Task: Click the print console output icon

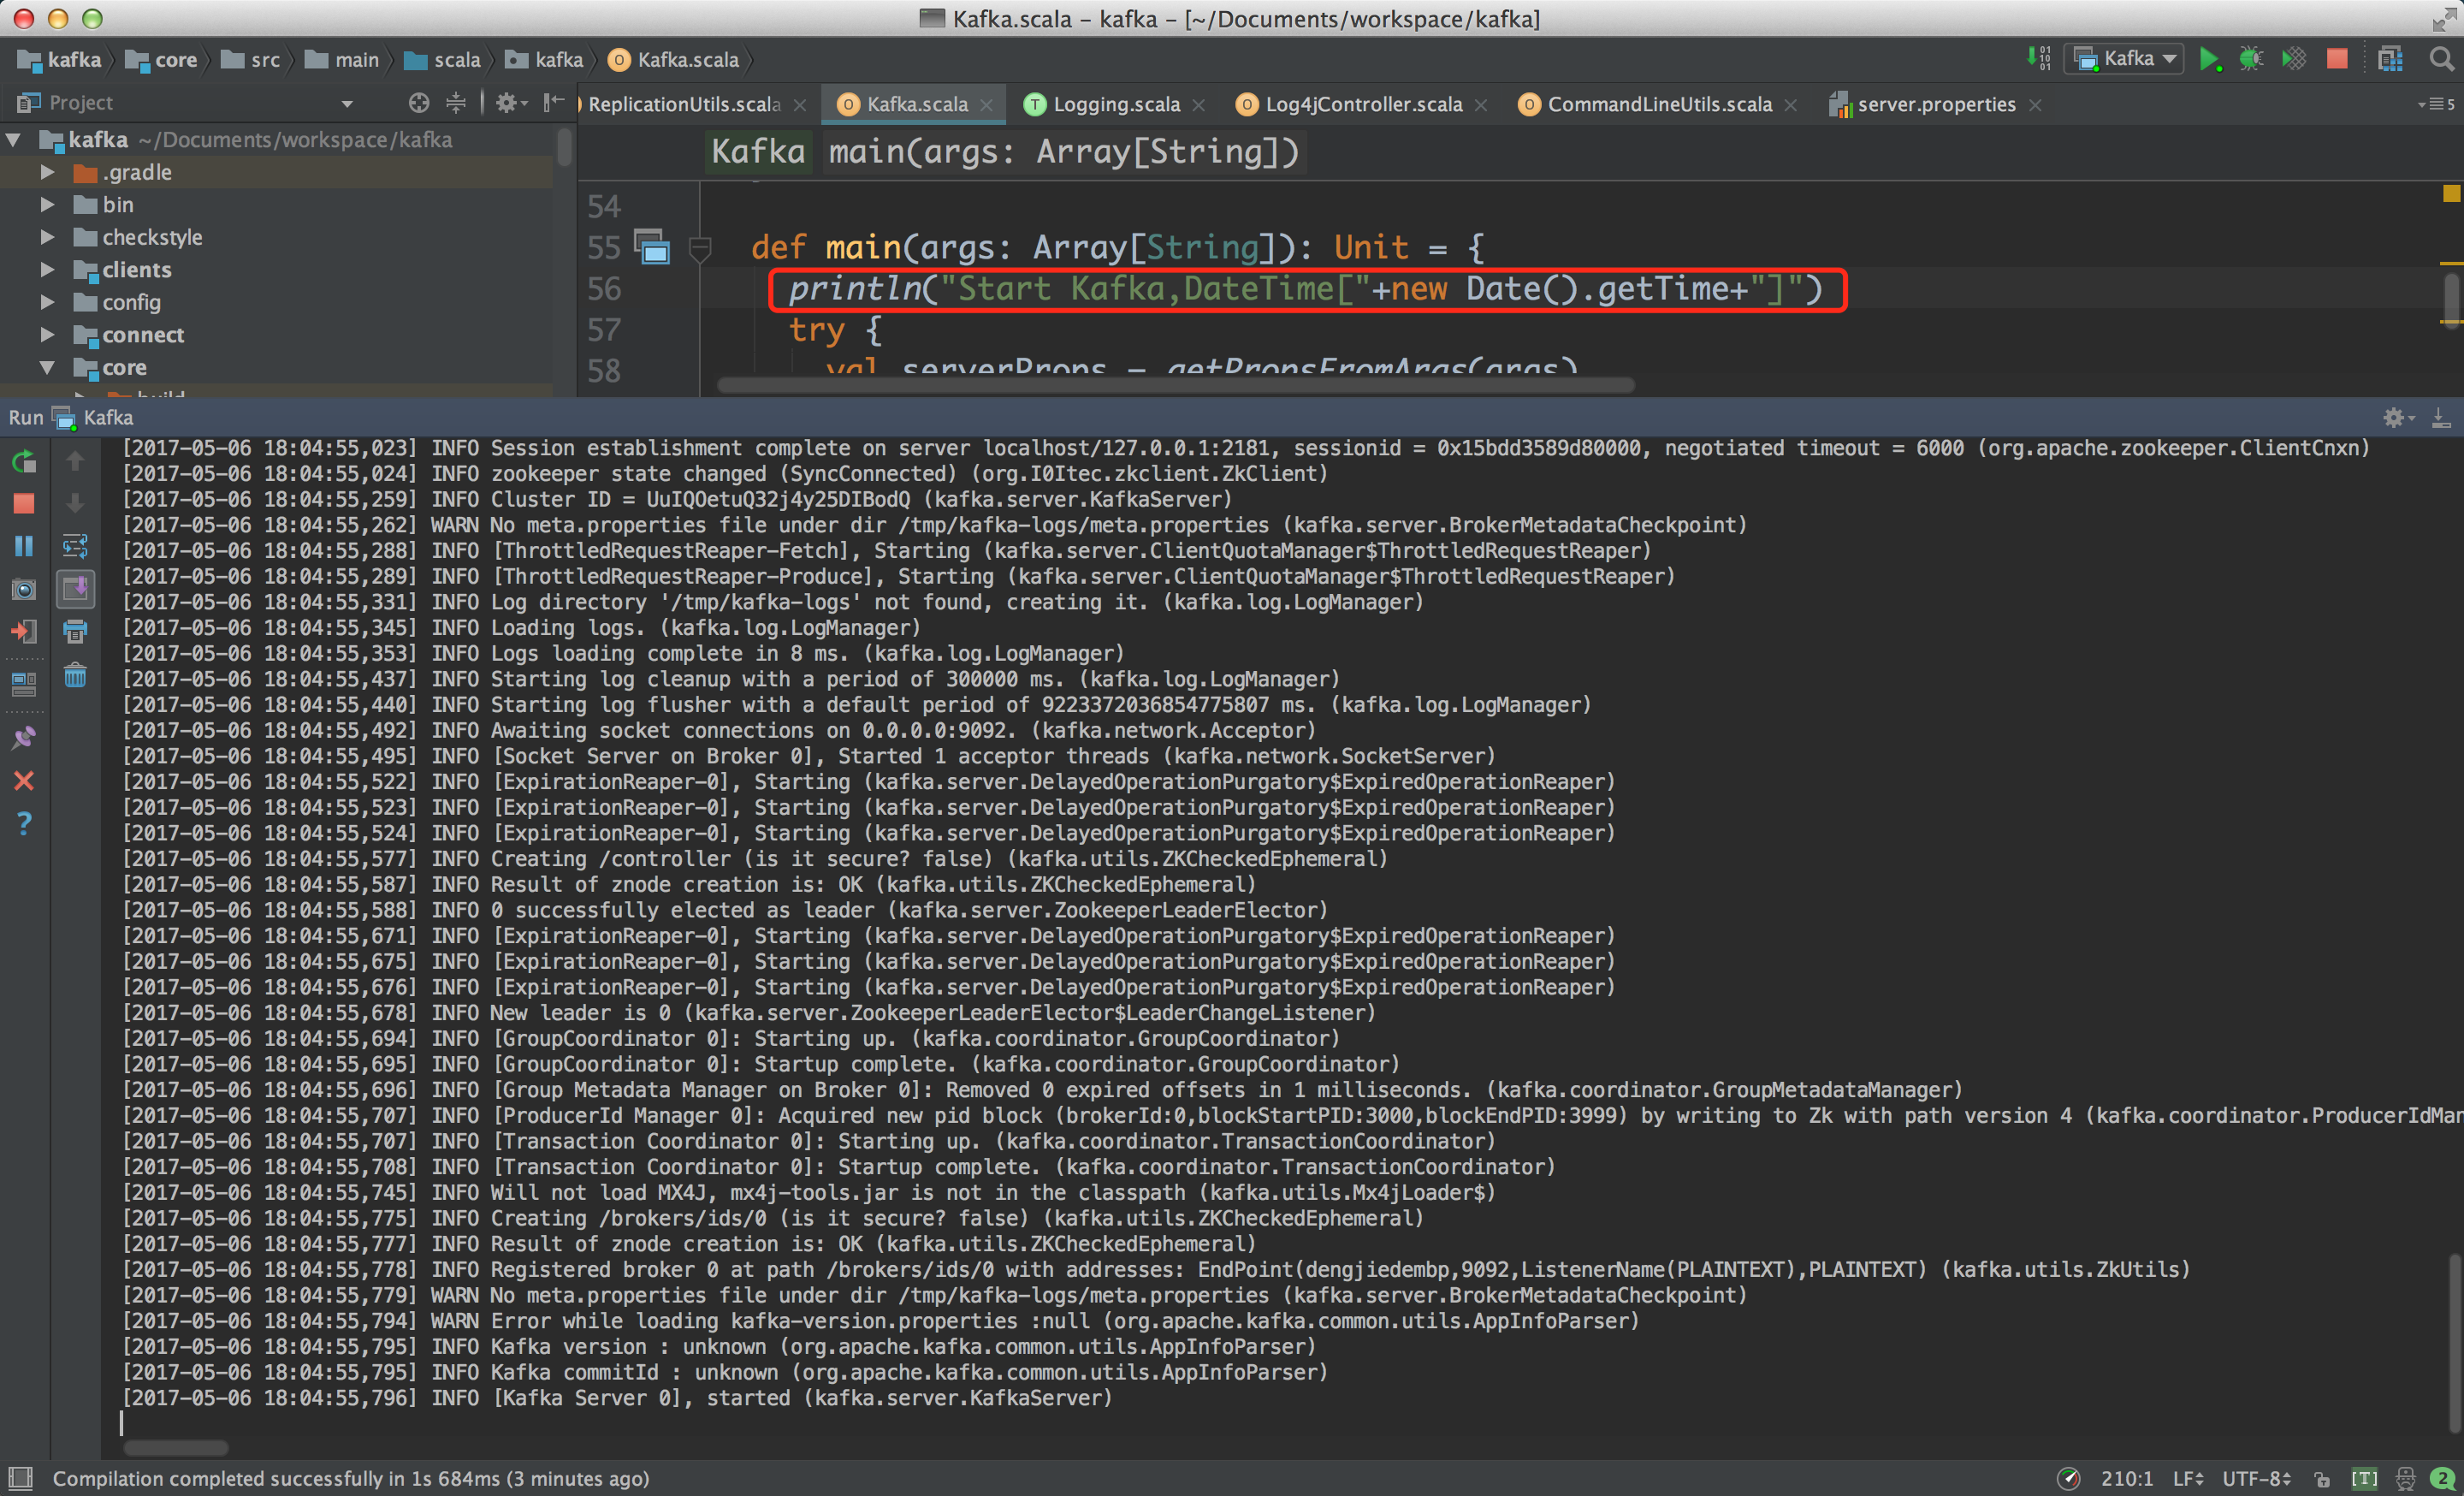Action: 75,632
